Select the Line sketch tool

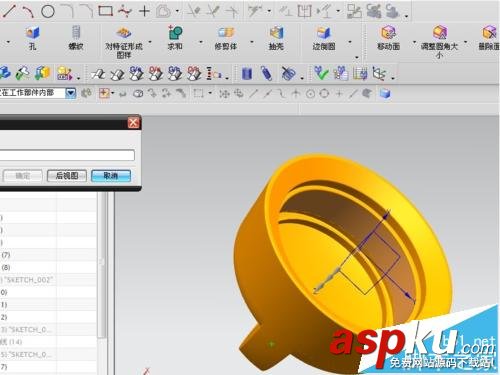(9, 11)
